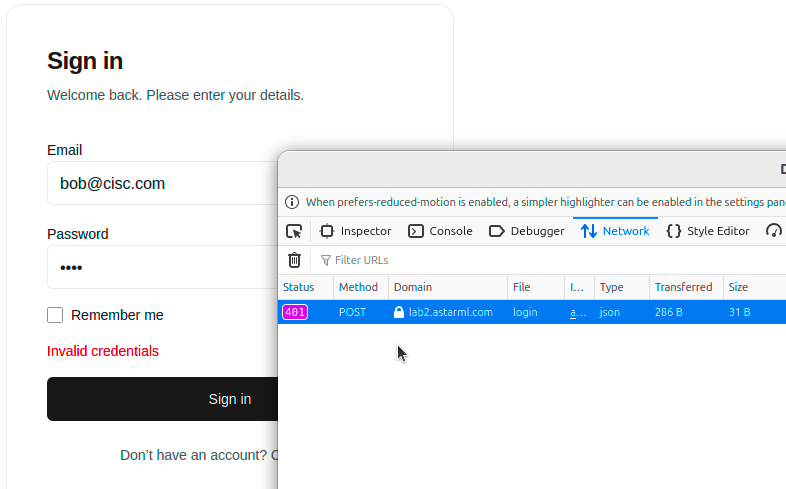Pick an element with the DevTools picker icon
786x489 pixels.
click(294, 231)
